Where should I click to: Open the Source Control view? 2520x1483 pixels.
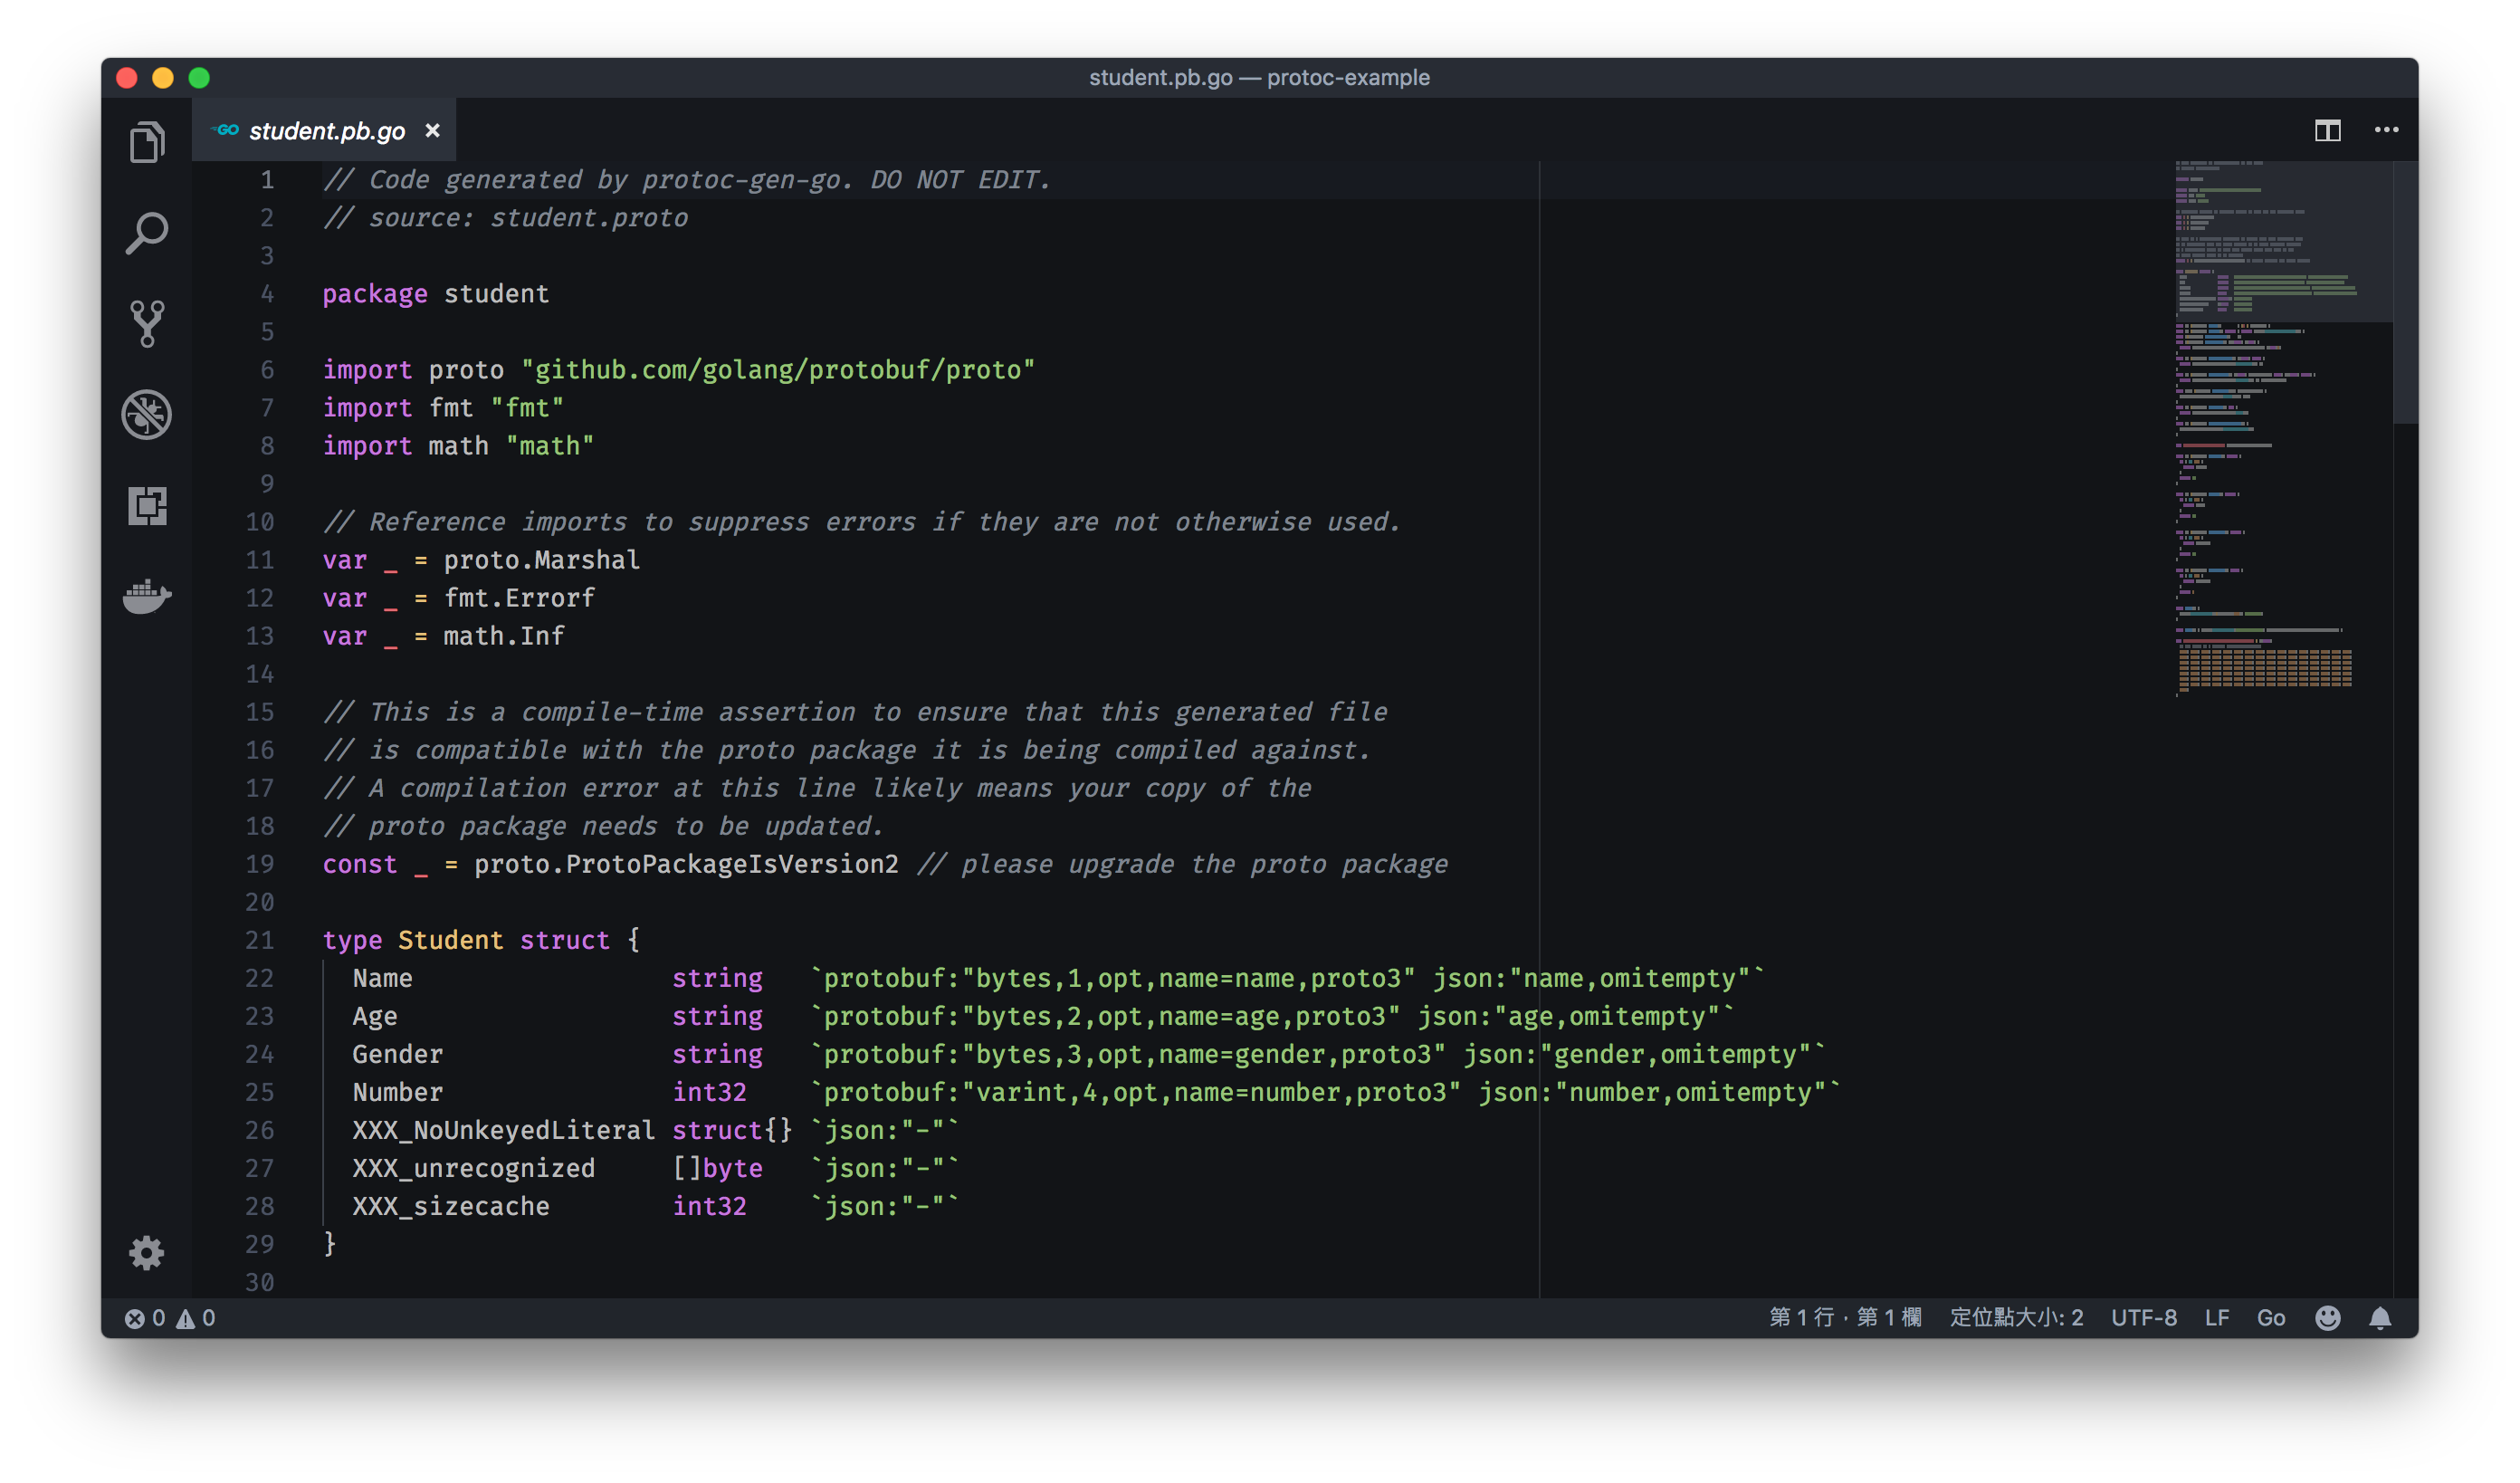[147, 324]
